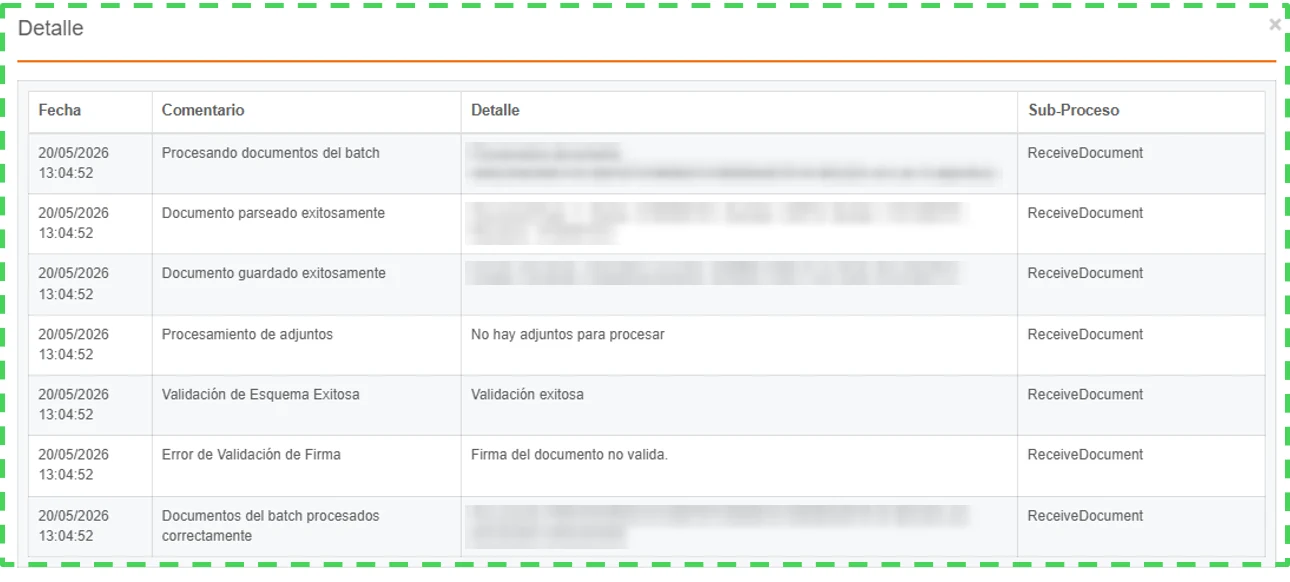Select 'Documento guardado exitosamente' comment
The height and width of the screenshot is (582, 1290).
274,273
